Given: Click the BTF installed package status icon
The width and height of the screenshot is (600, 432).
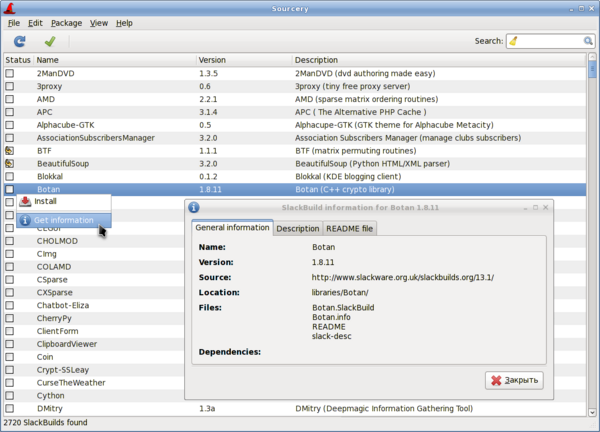Looking at the screenshot, I should coord(9,149).
